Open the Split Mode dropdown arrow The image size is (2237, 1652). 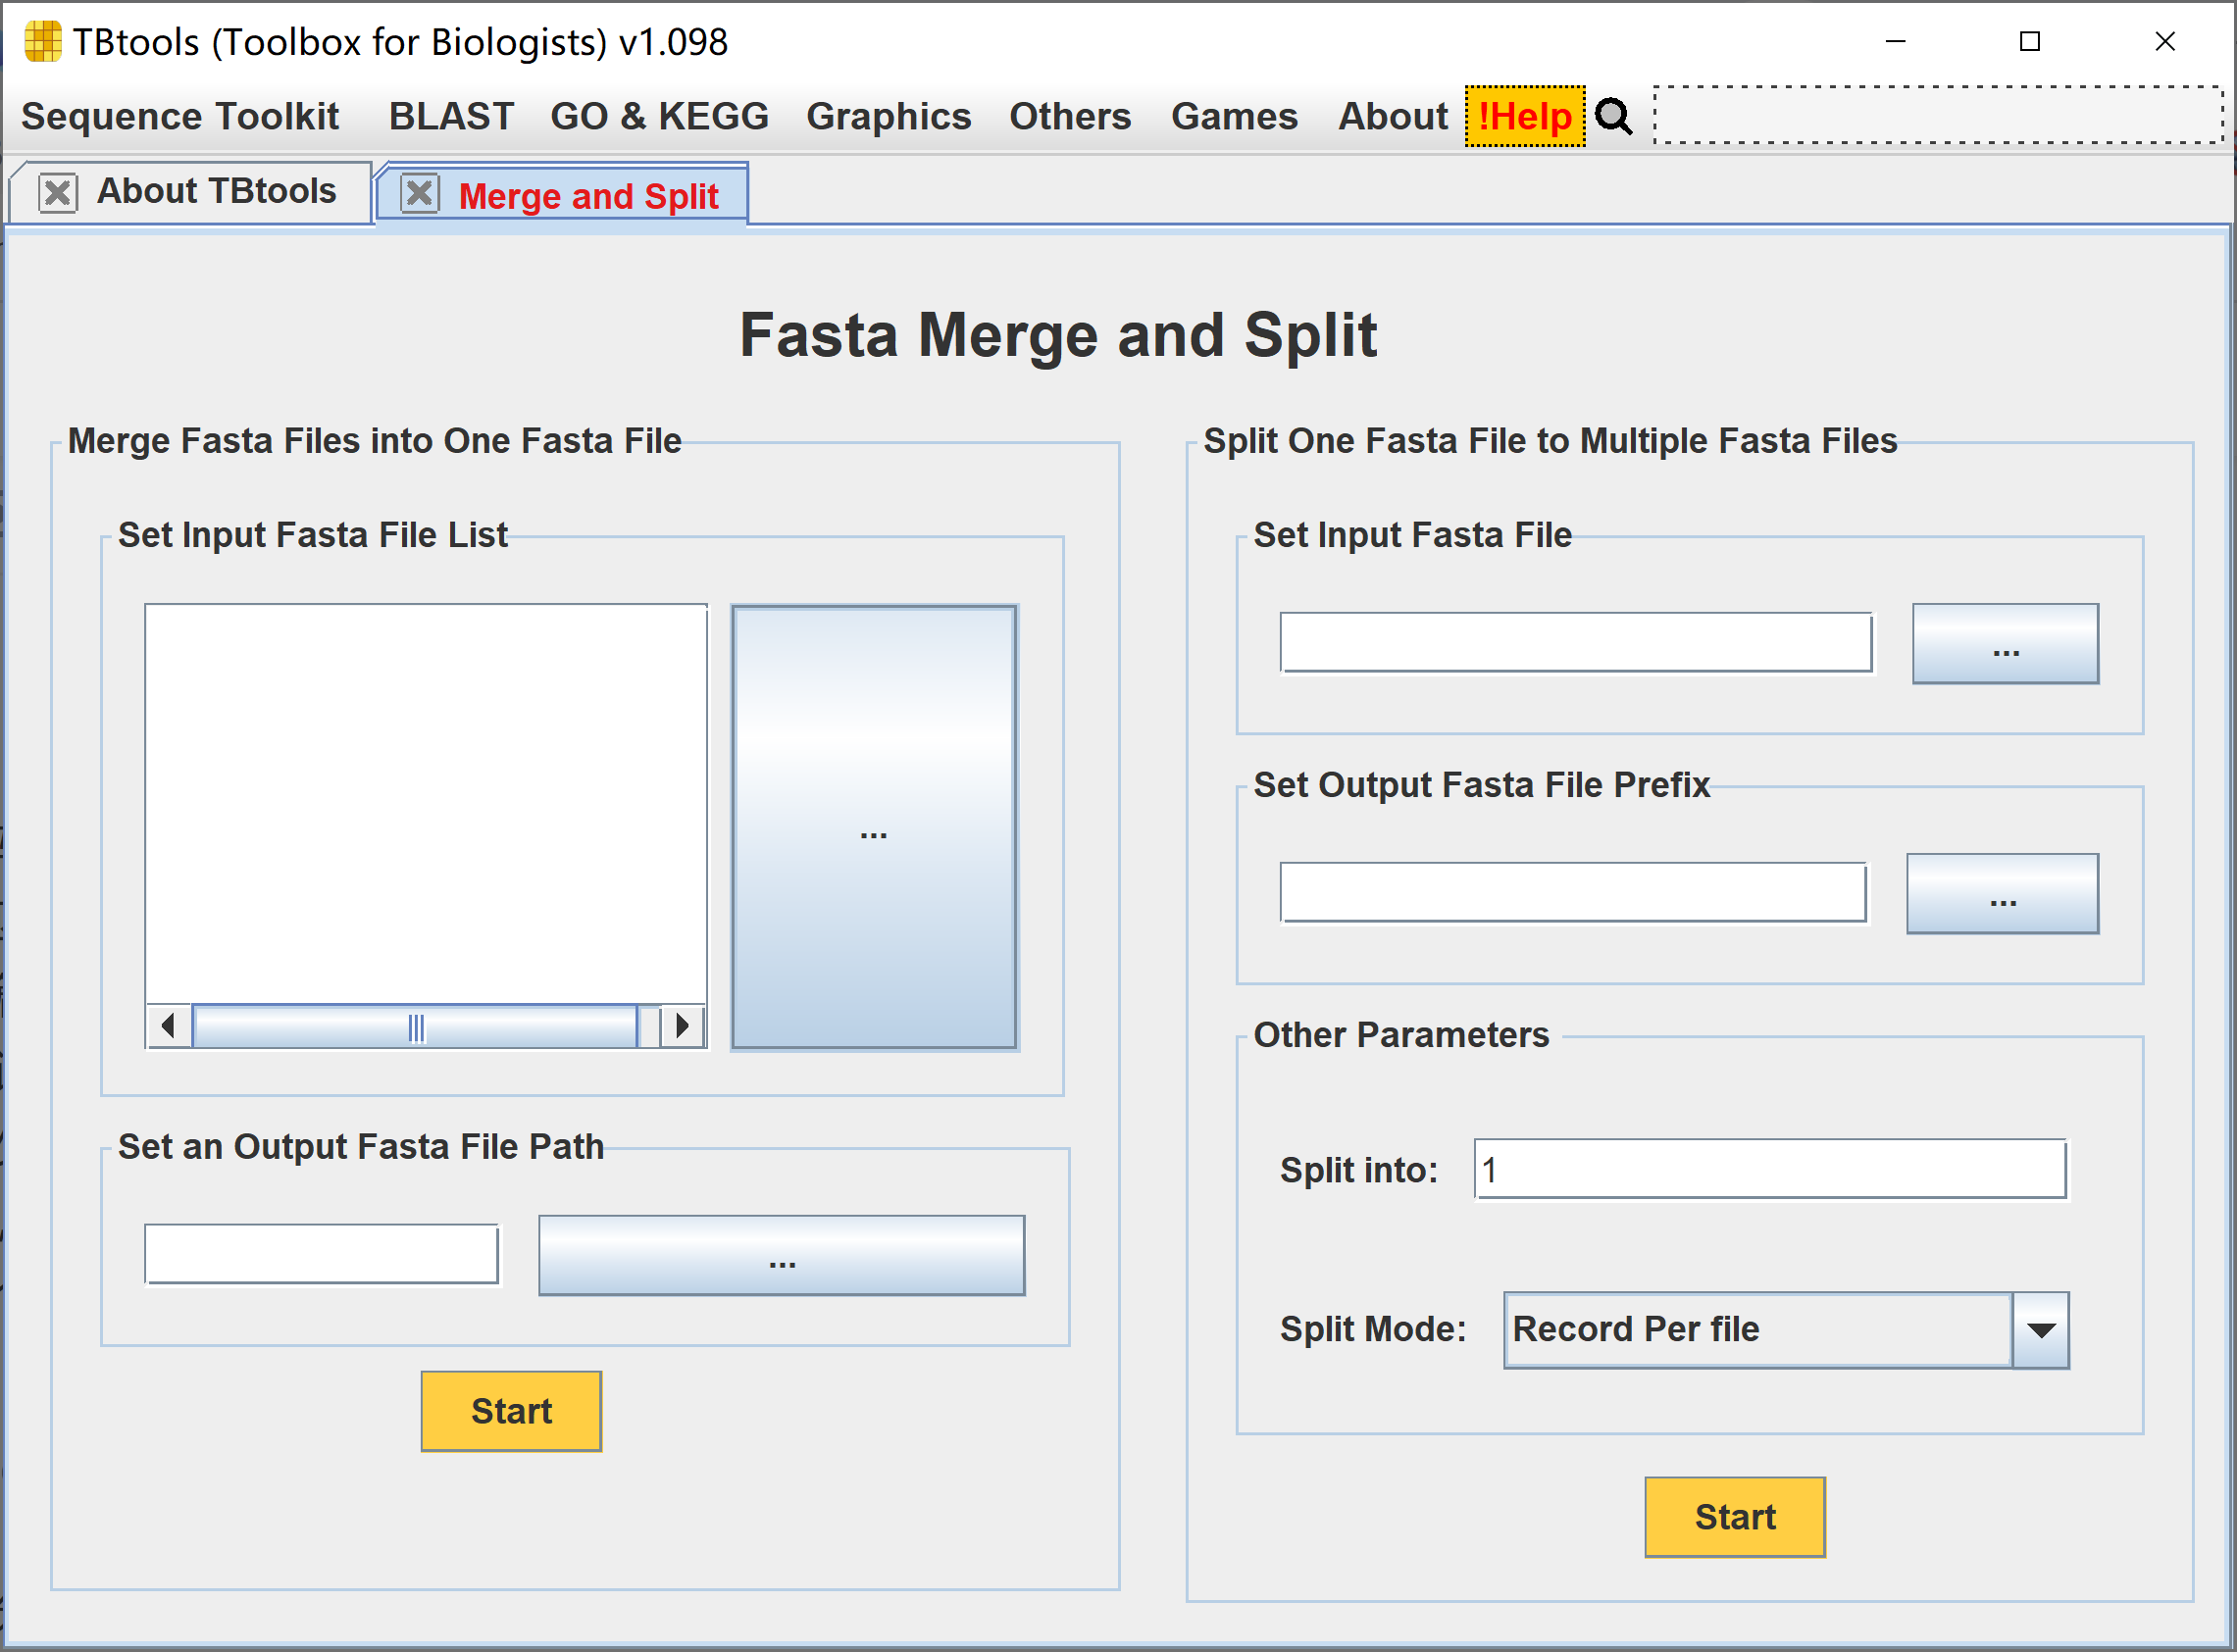pos(2041,1330)
